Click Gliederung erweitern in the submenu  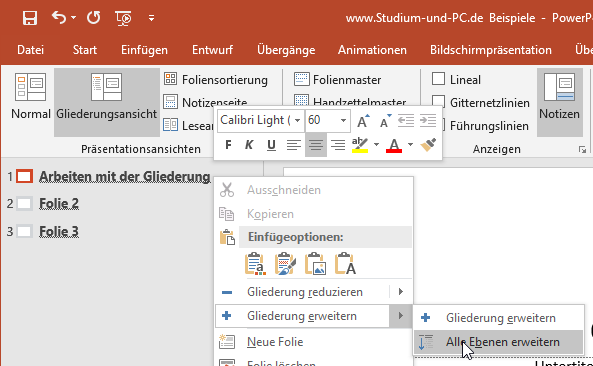pyautogui.click(x=499, y=318)
